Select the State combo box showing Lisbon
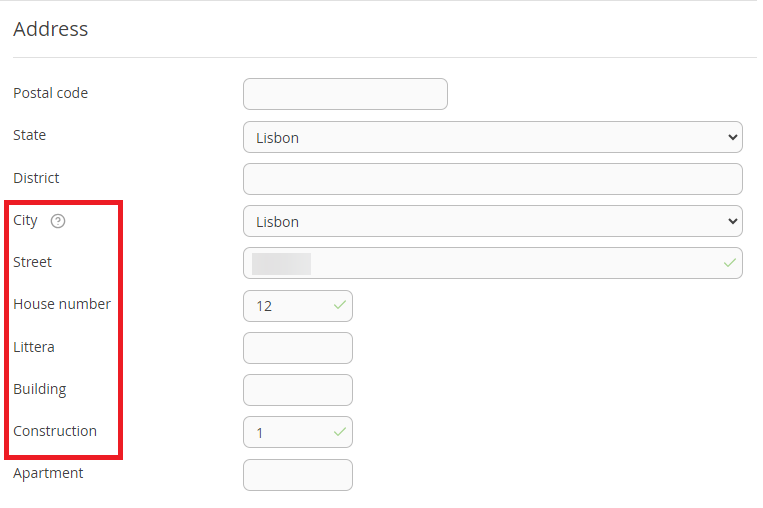 (x=492, y=137)
